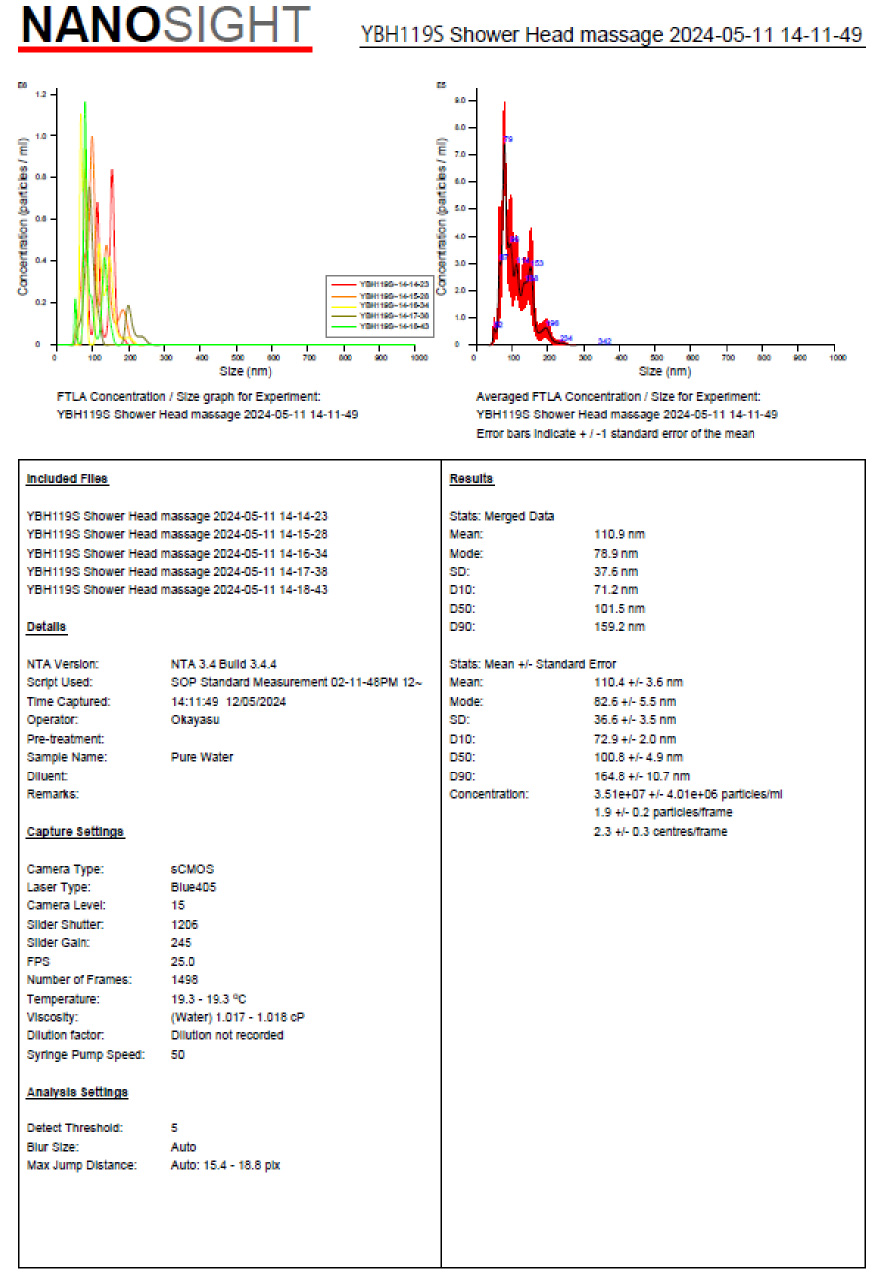The image size is (891, 1287).
Task: Select included file ending 14-14-23
Action: pyautogui.click(x=177, y=516)
